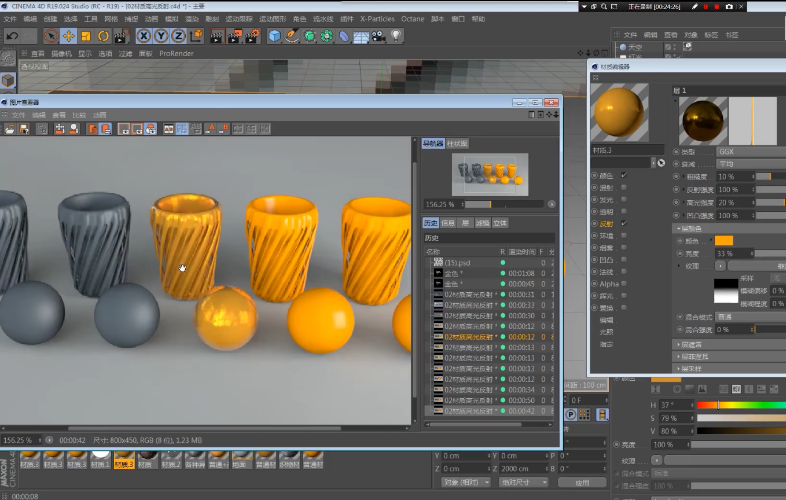Toggle the X axis lock icon
This screenshot has width=786, height=500.
(144, 36)
